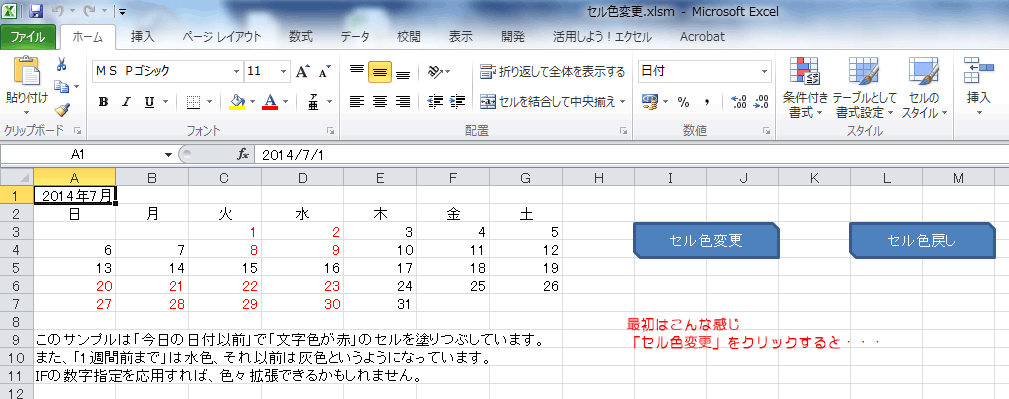Open font color dropdown arrow

click(285, 102)
